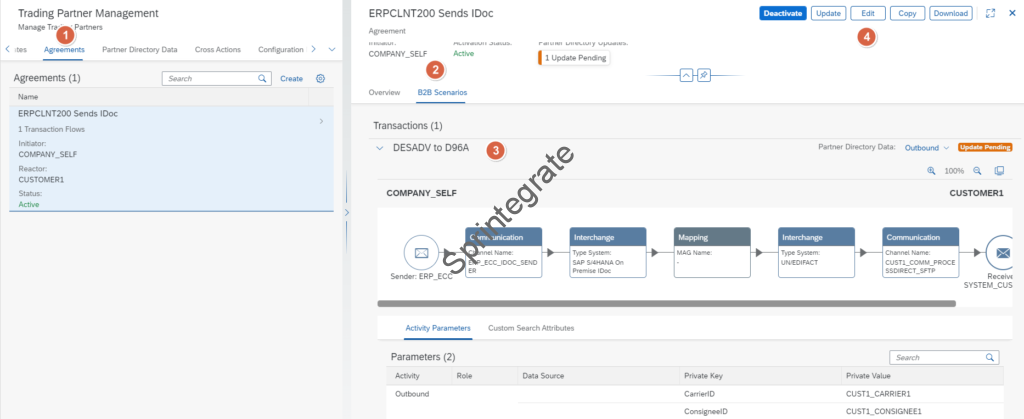Screen dimensions: 1024x419
Task: Switch to the Partner Directory Data tab
Action: click(140, 49)
